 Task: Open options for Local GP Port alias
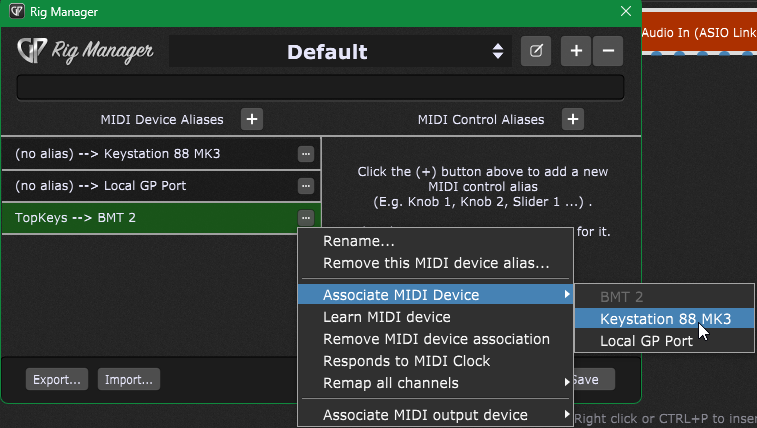click(x=306, y=186)
